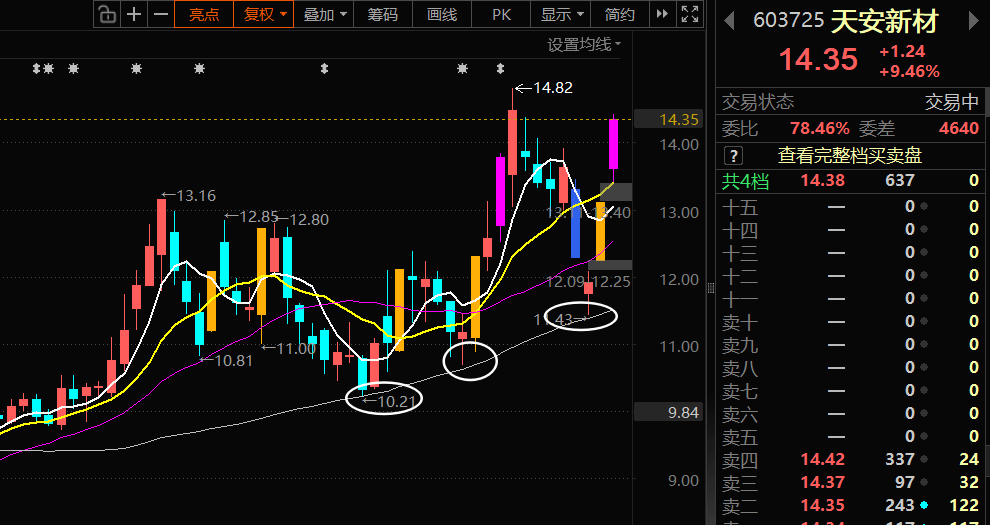
Task: Zoom in with the plus button
Action: [134, 14]
